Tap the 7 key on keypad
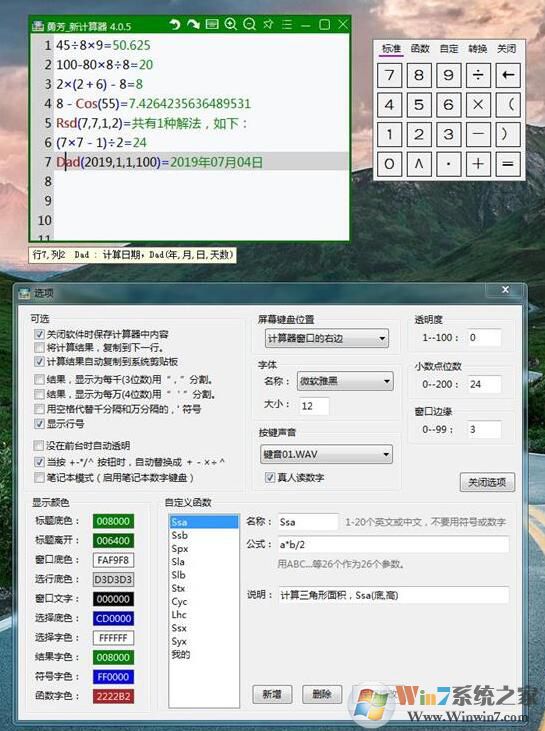This screenshot has height=731, width=545. [389, 75]
